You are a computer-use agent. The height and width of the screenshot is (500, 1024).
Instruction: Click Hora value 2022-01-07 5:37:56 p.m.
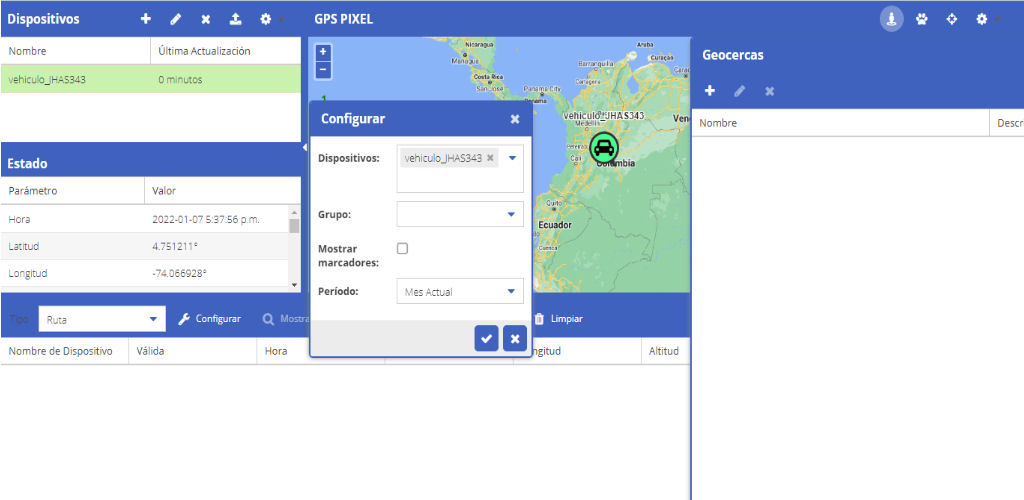click(206, 219)
